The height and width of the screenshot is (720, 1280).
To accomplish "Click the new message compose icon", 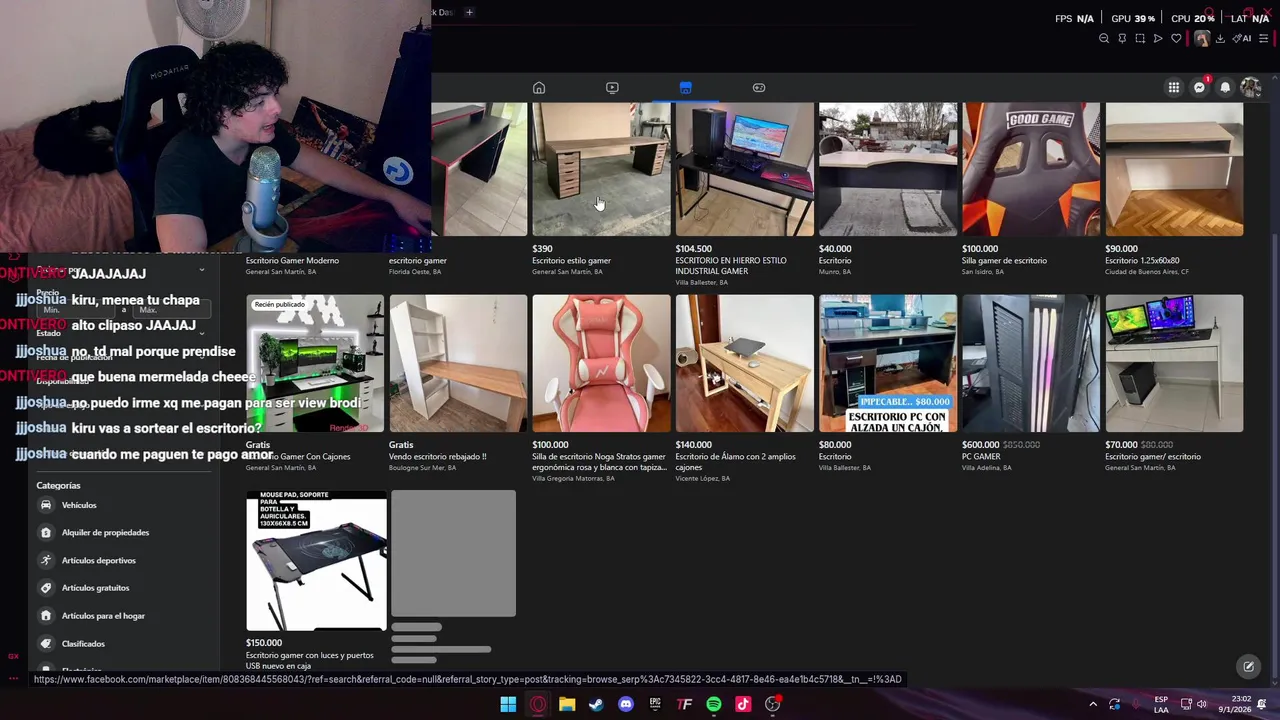I will pos(1248,667).
